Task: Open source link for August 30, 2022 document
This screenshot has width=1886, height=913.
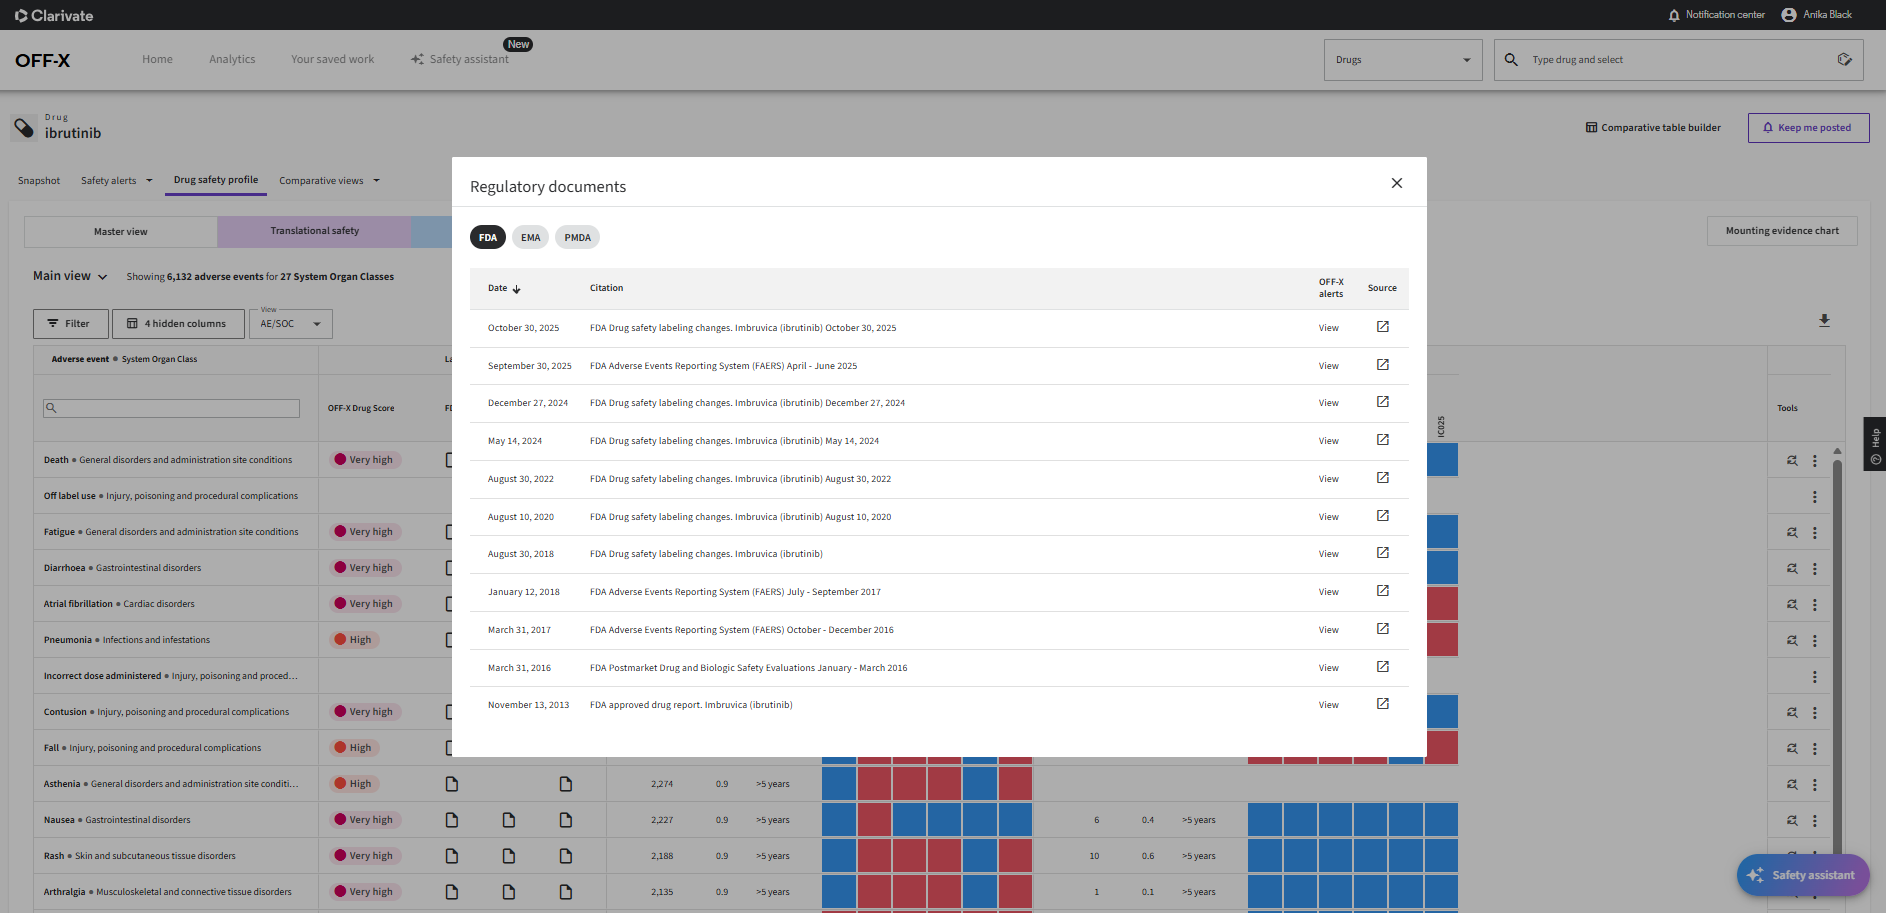Action: click(1382, 478)
